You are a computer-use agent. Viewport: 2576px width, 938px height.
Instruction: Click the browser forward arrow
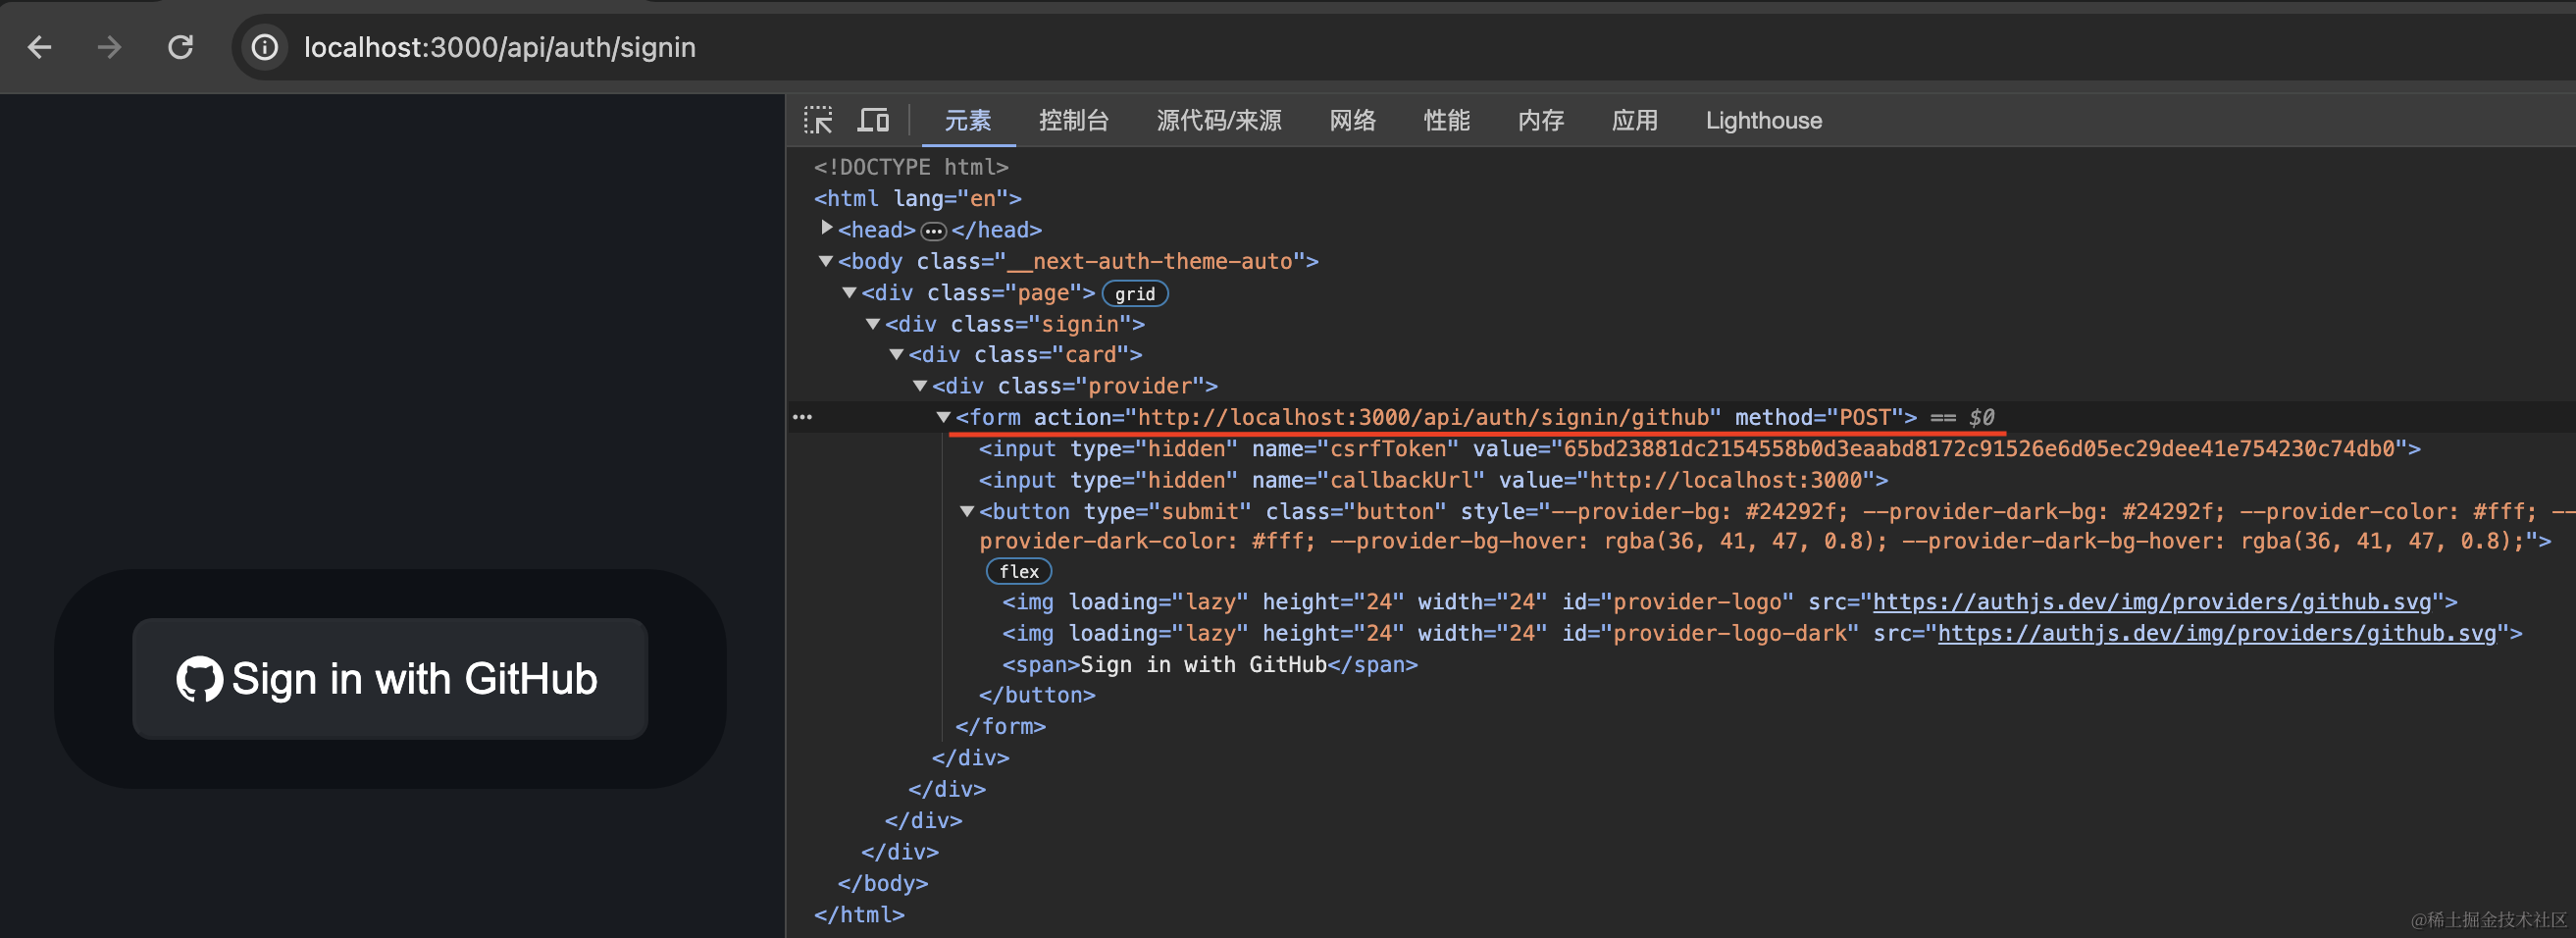109,47
